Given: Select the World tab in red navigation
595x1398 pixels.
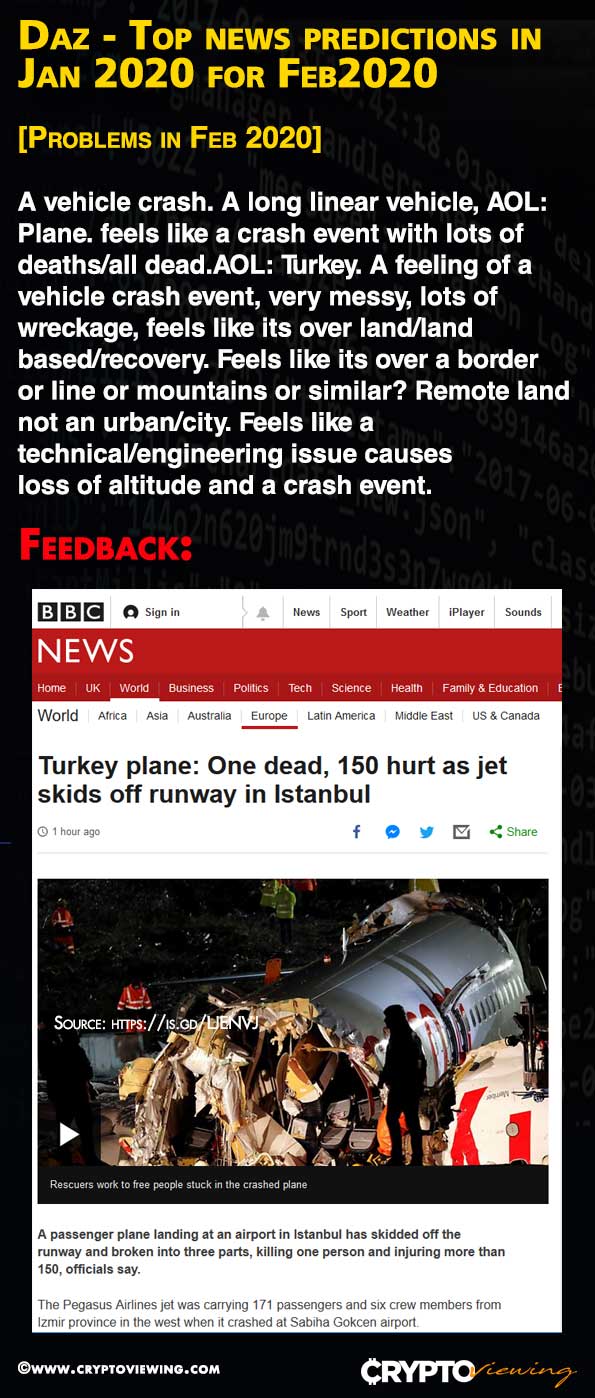Looking at the screenshot, I should (x=134, y=688).
